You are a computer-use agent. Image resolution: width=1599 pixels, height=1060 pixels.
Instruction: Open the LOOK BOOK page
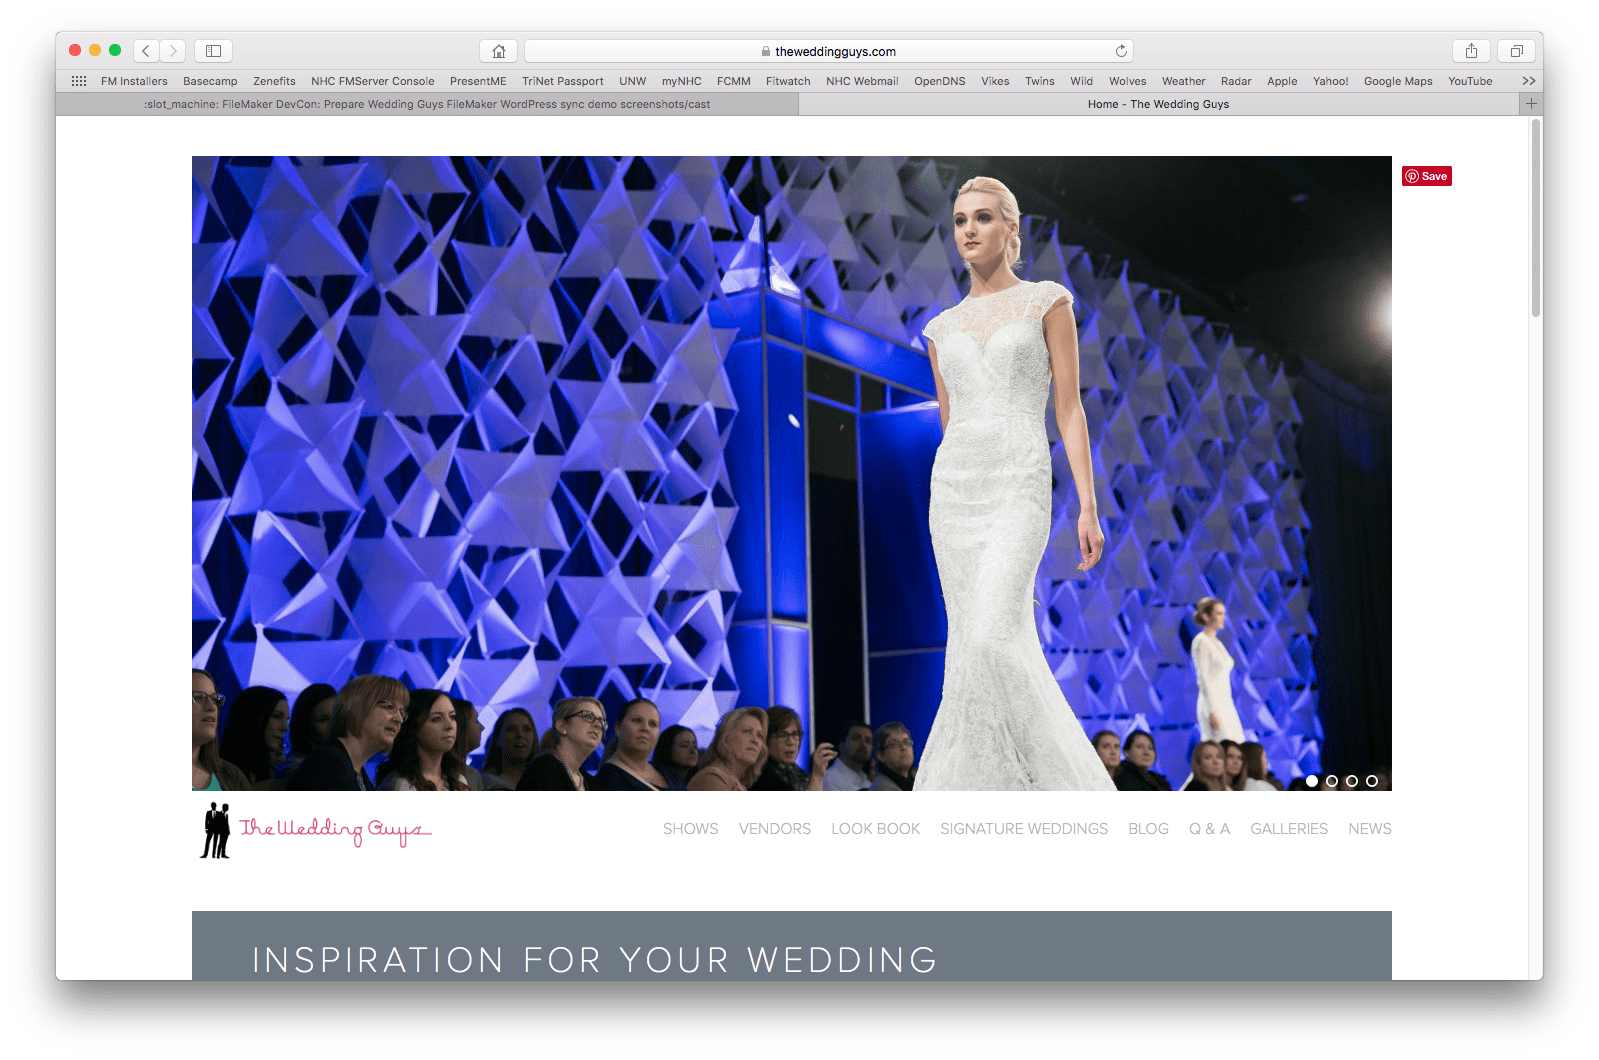coord(876,829)
